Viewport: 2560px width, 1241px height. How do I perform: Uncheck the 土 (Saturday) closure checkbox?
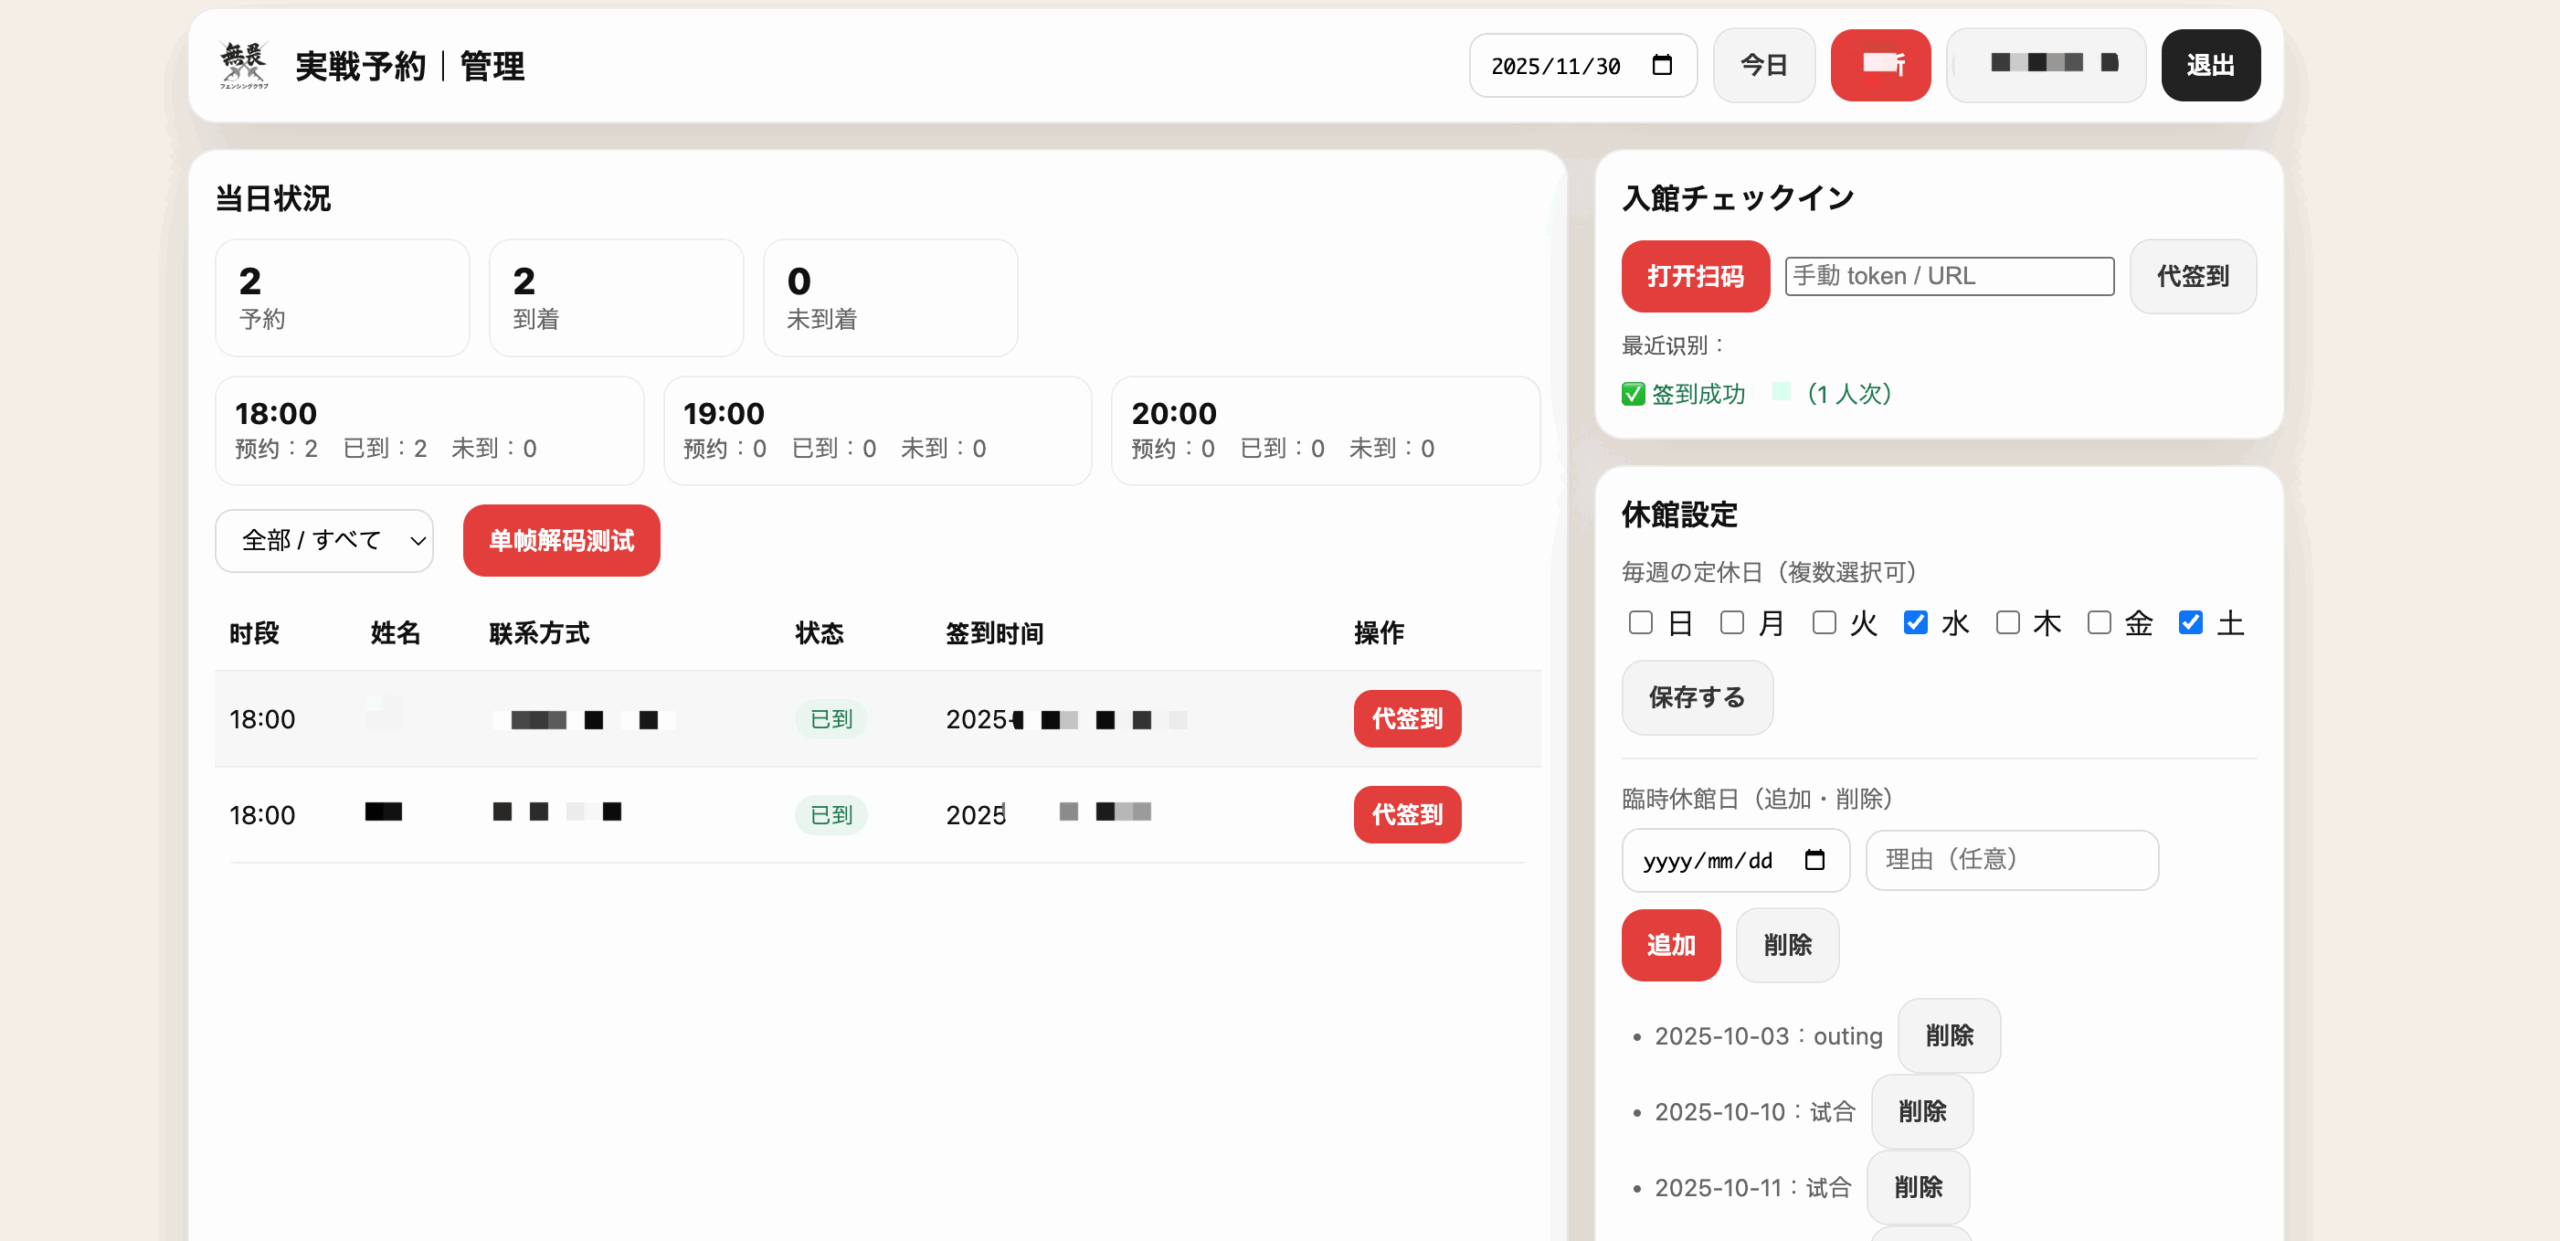2190,622
